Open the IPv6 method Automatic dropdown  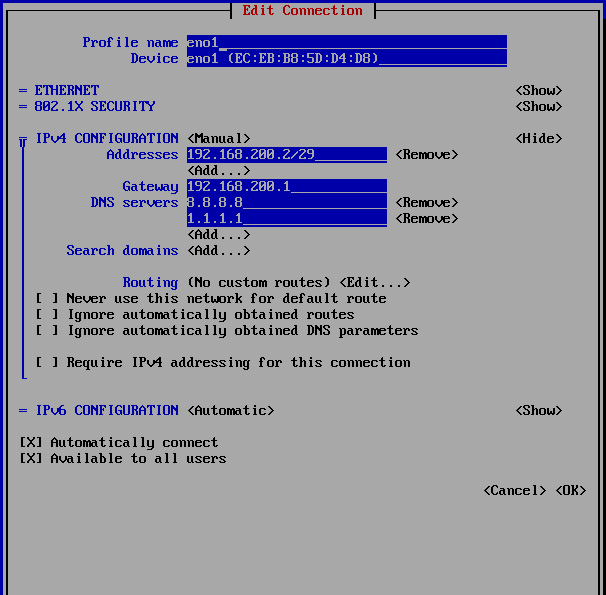231,411
